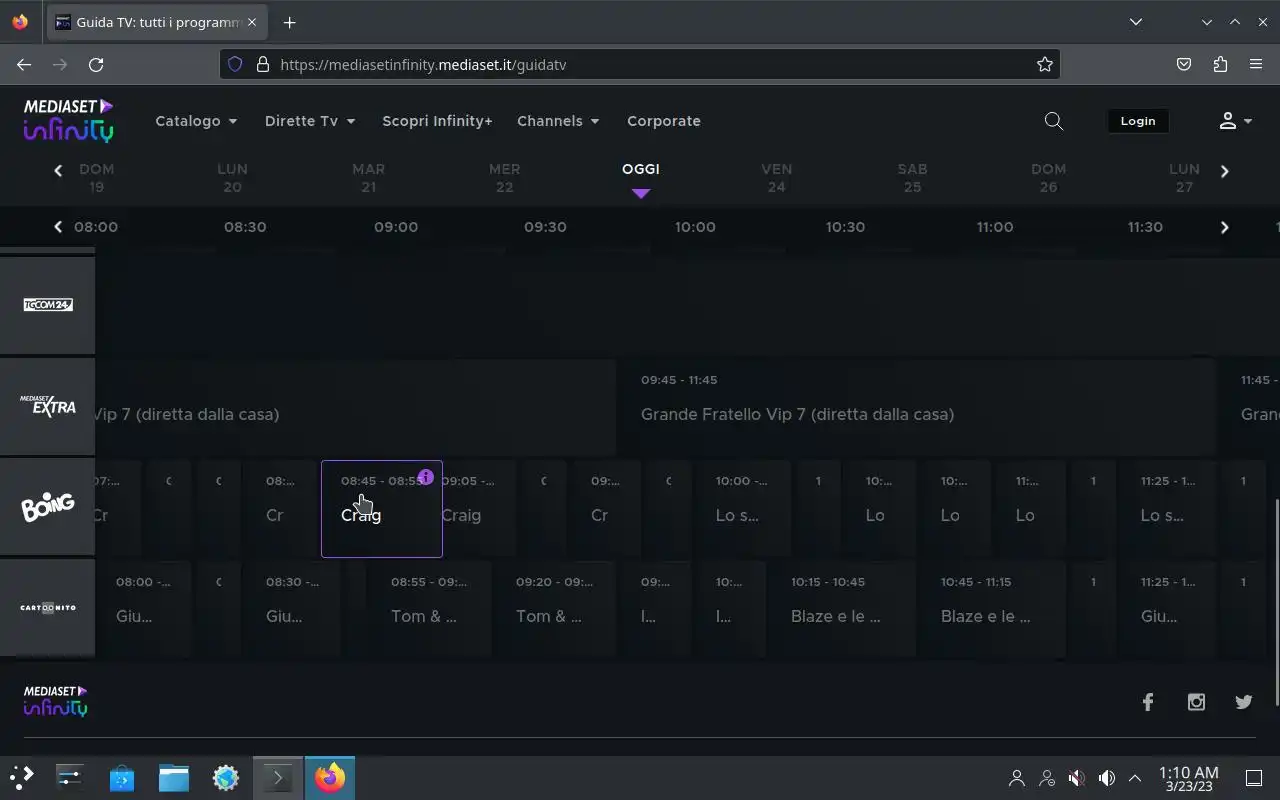Open the info icon on Craig 08:45 program
1280x800 pixels.
(425, 477)
